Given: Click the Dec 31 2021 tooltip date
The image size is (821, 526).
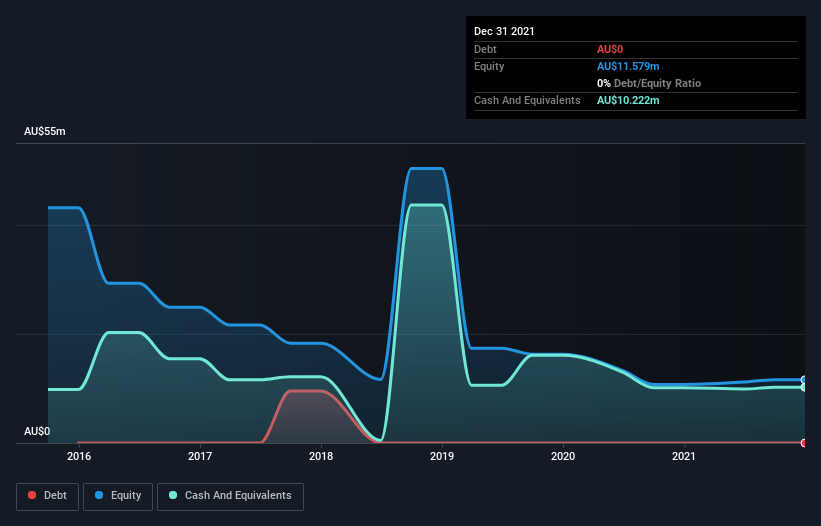Looking at the screenshot, I should [x=504, y=31].
